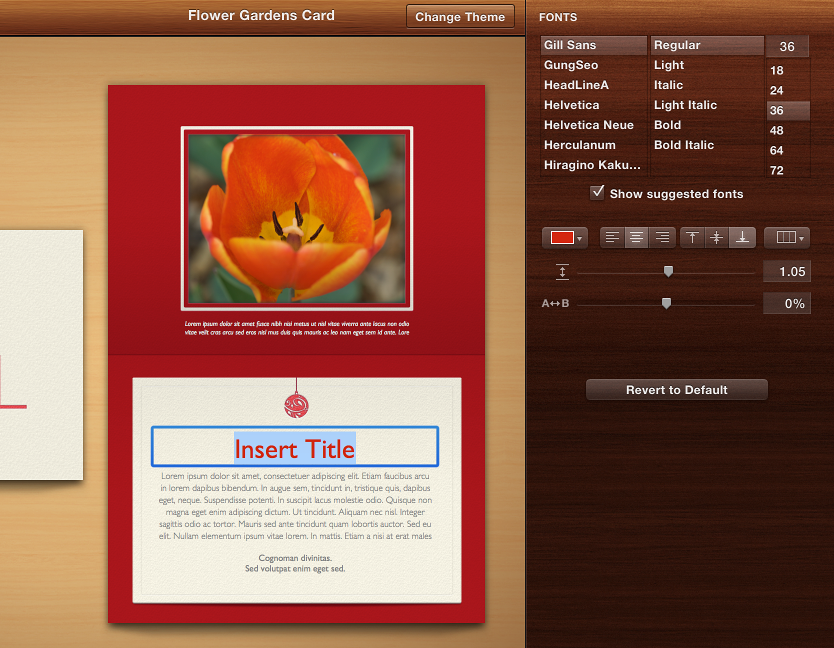Center text vertically in box
Screen dimensions: 834x648
(x=717, y=237)
